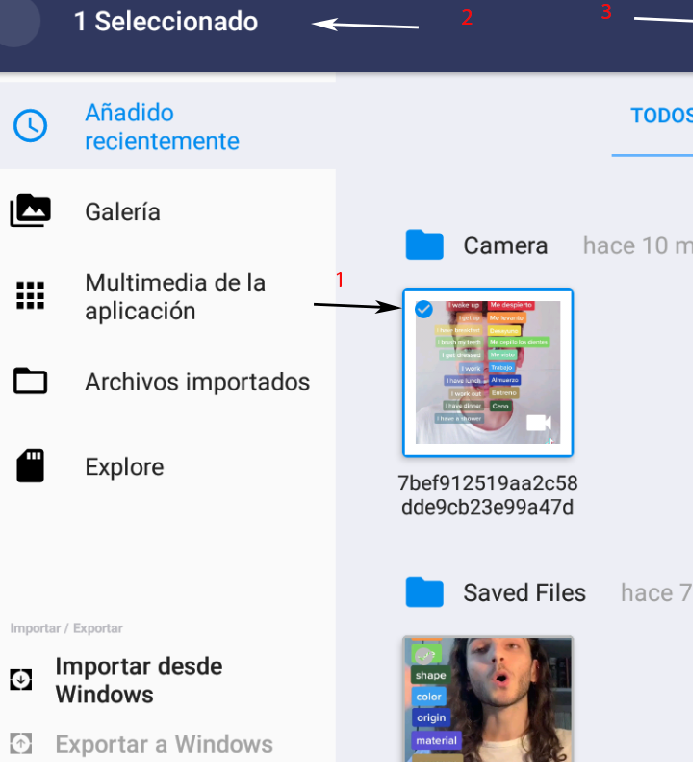Viewport: 693px width, 774px height.
Task: Click the Importar desde Windows text
Action: pos(139,680)
